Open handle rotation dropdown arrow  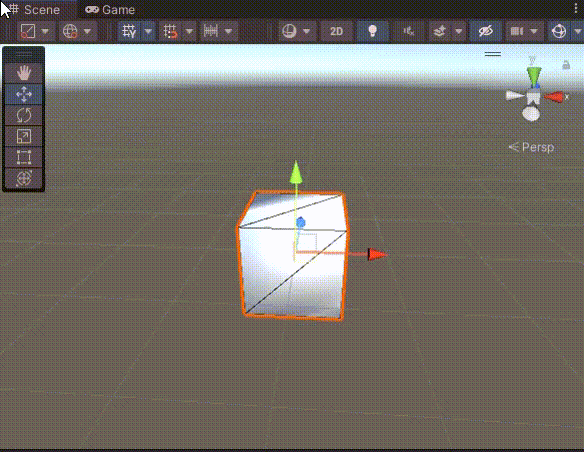pos(87,31)
